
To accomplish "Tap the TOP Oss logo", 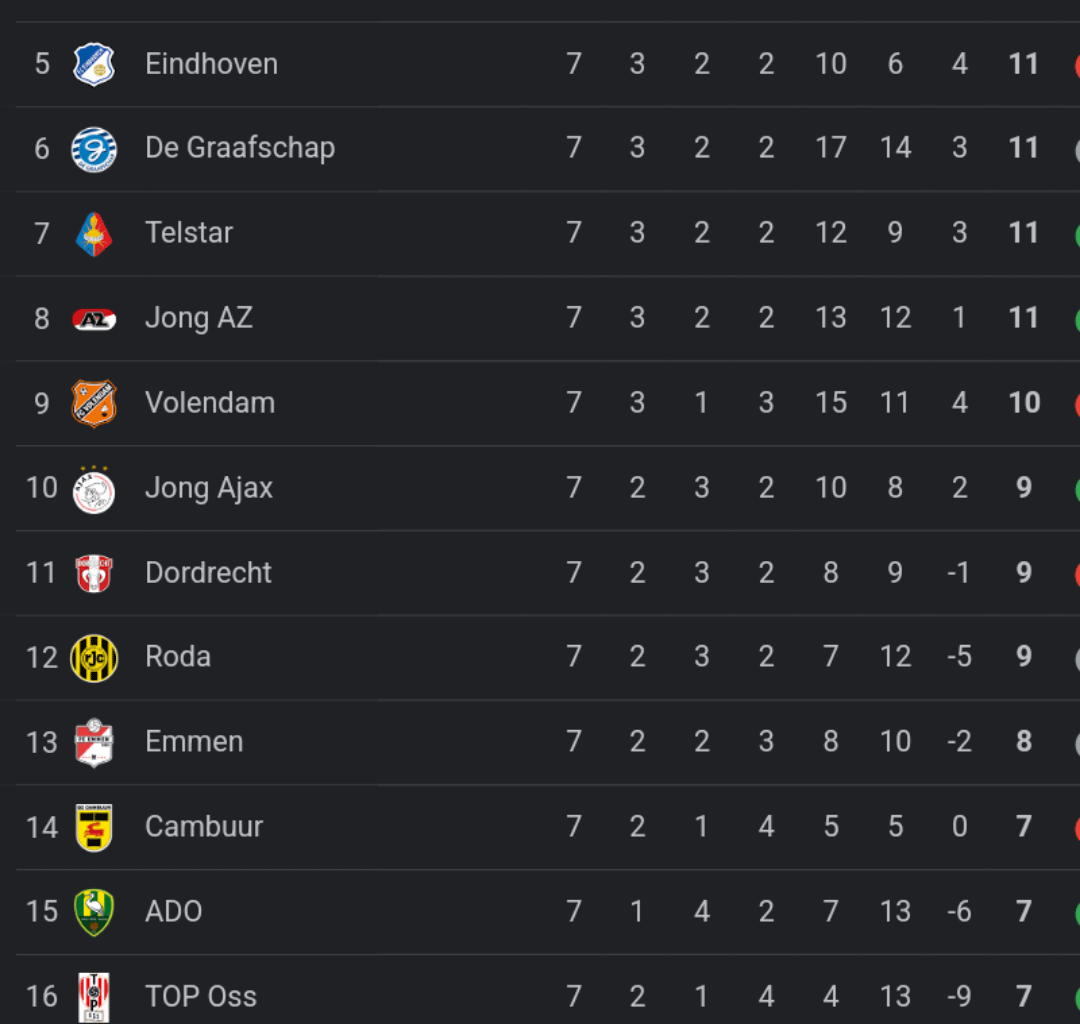I will [94, 997].
